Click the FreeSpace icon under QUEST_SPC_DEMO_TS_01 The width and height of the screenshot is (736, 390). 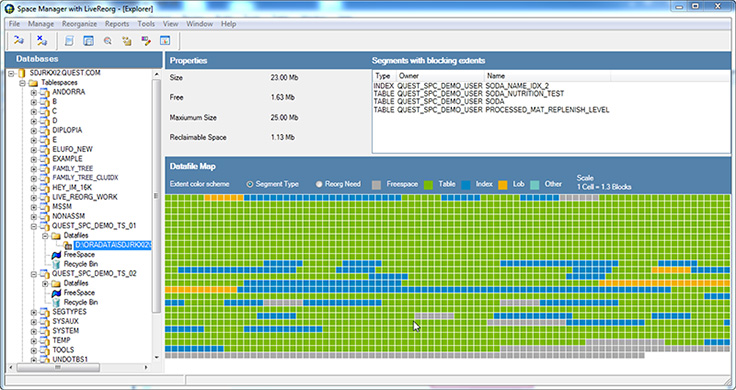[x=56, y=255]
